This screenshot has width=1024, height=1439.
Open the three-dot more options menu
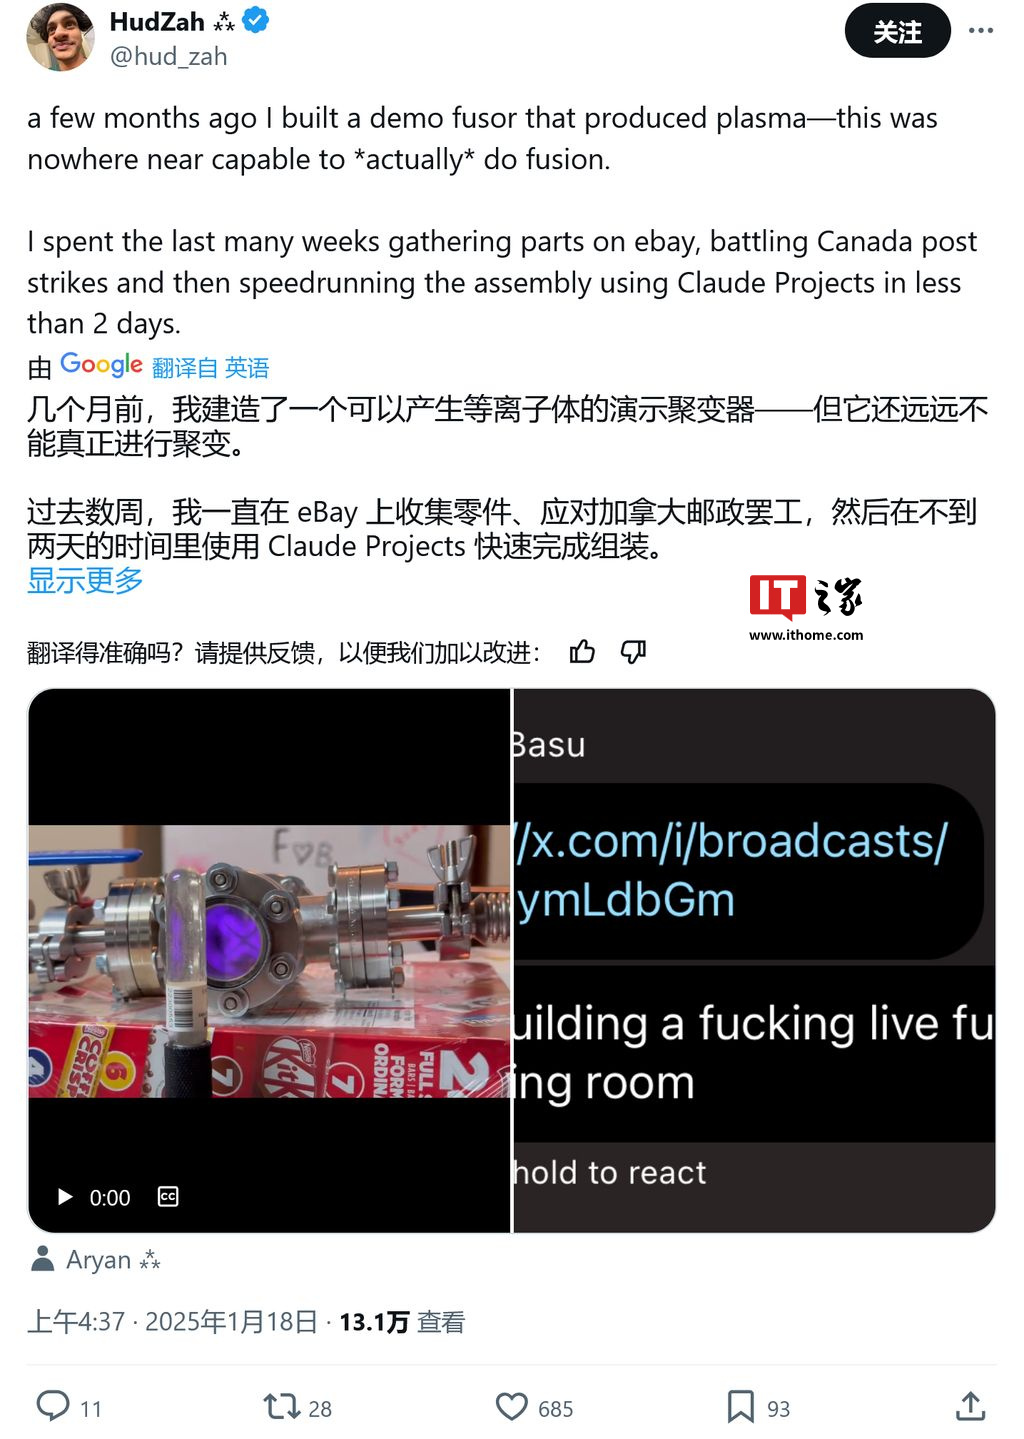pyautogui.click(x=981, y=30)
